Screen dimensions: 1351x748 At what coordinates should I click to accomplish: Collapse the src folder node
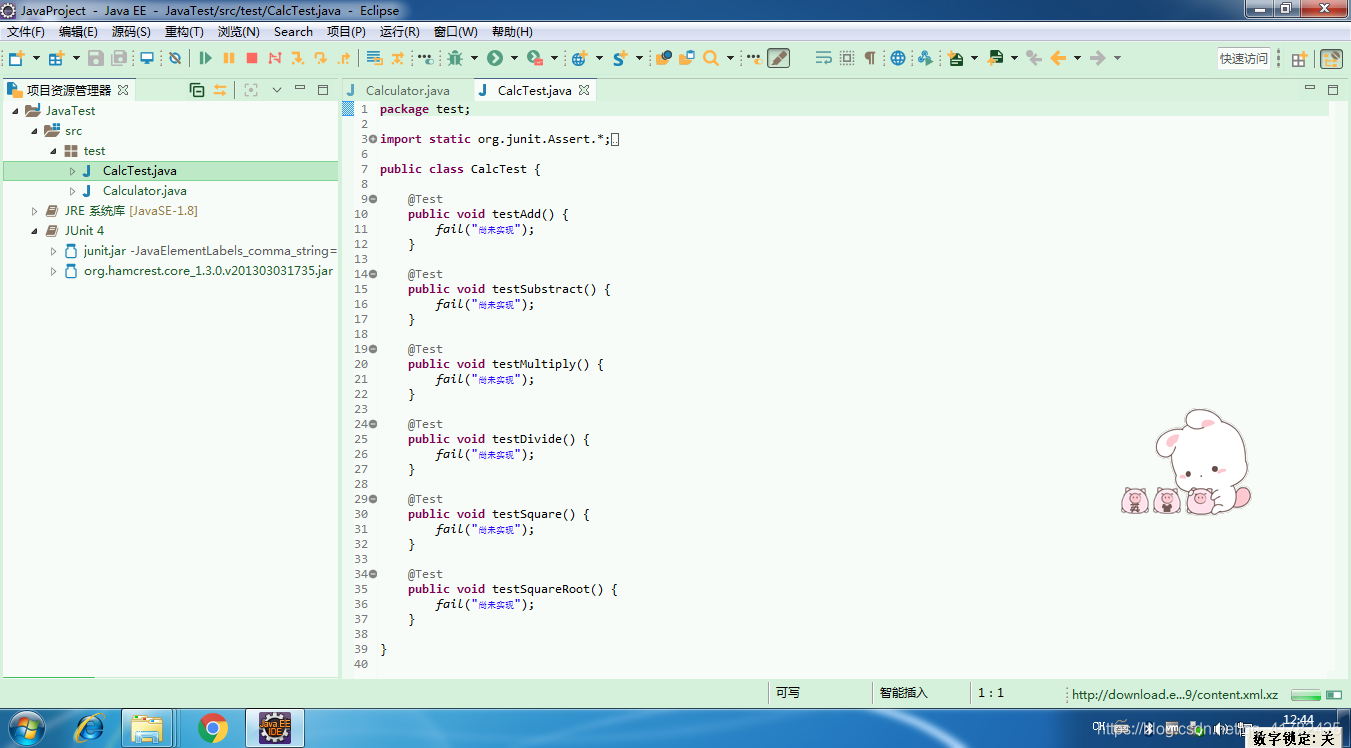[x=34, y=131]
